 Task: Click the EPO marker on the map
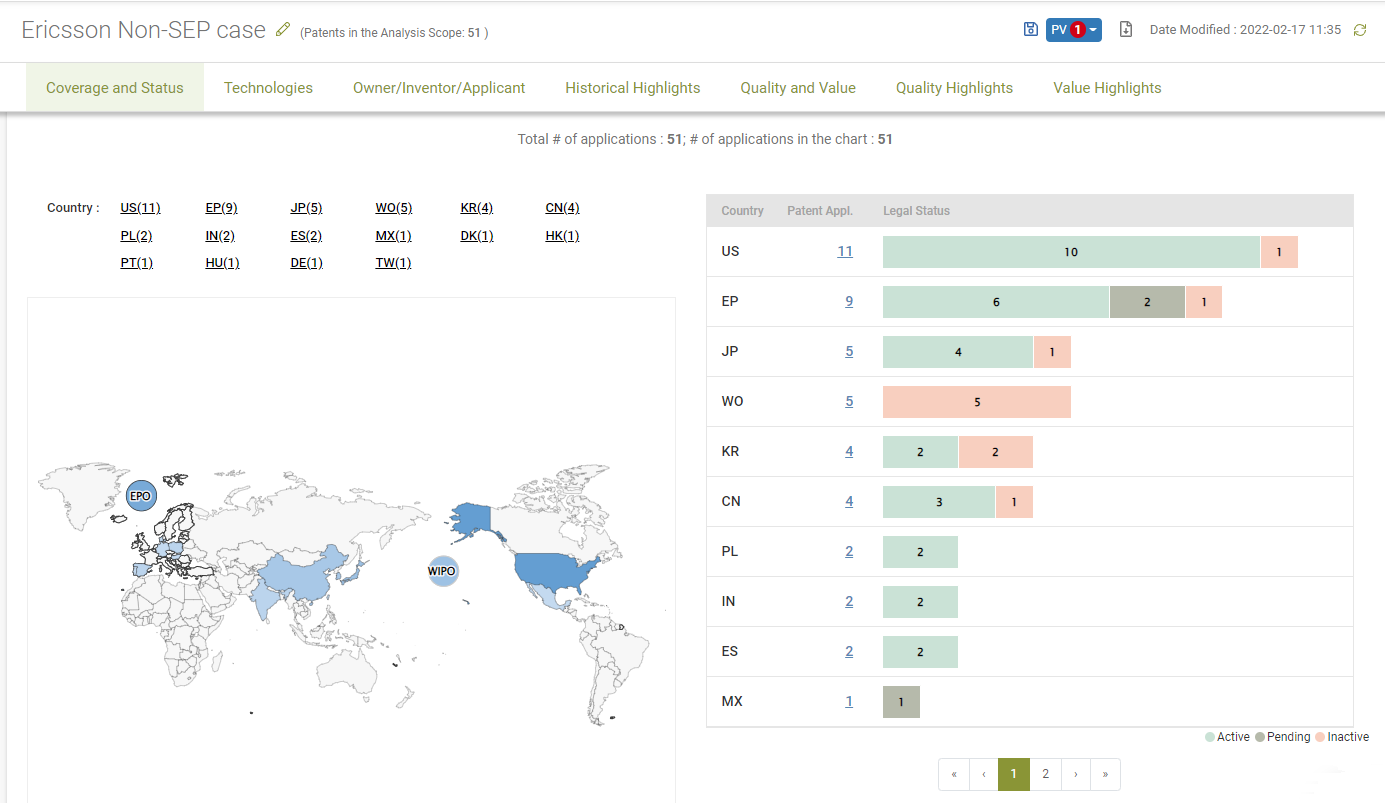pos(141,496)
